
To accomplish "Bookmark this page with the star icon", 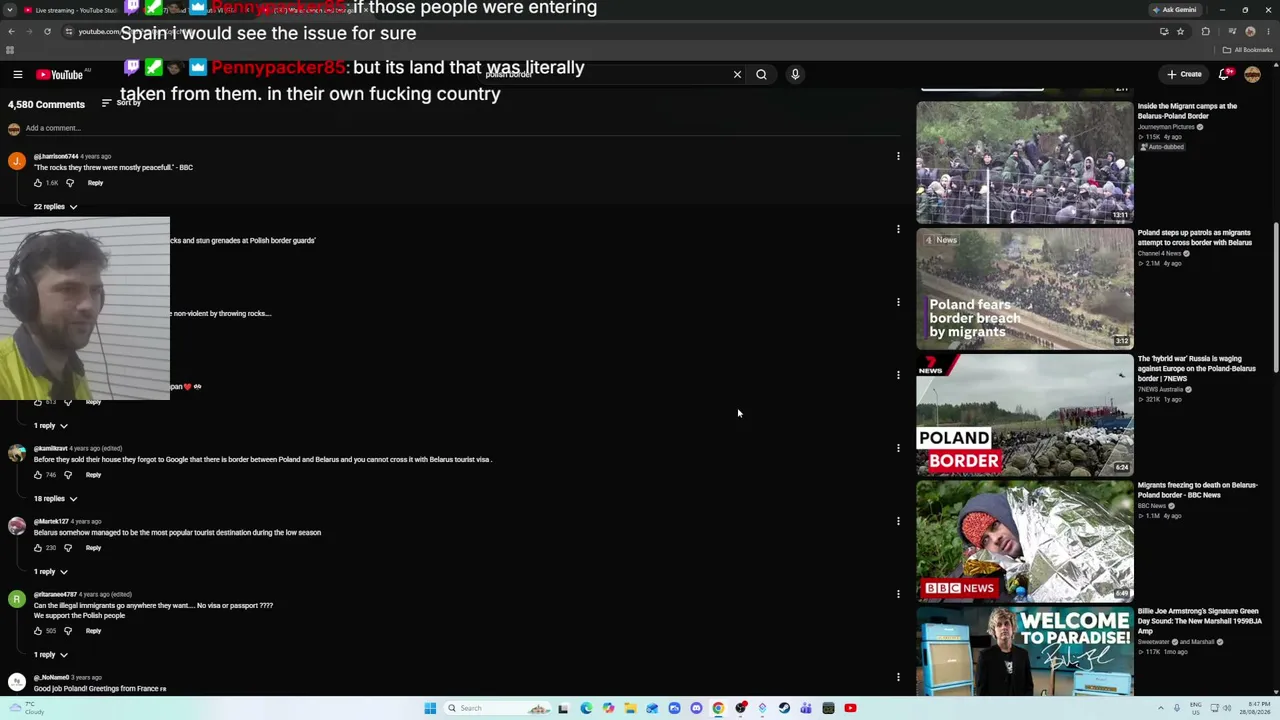I will point(1180,32).
